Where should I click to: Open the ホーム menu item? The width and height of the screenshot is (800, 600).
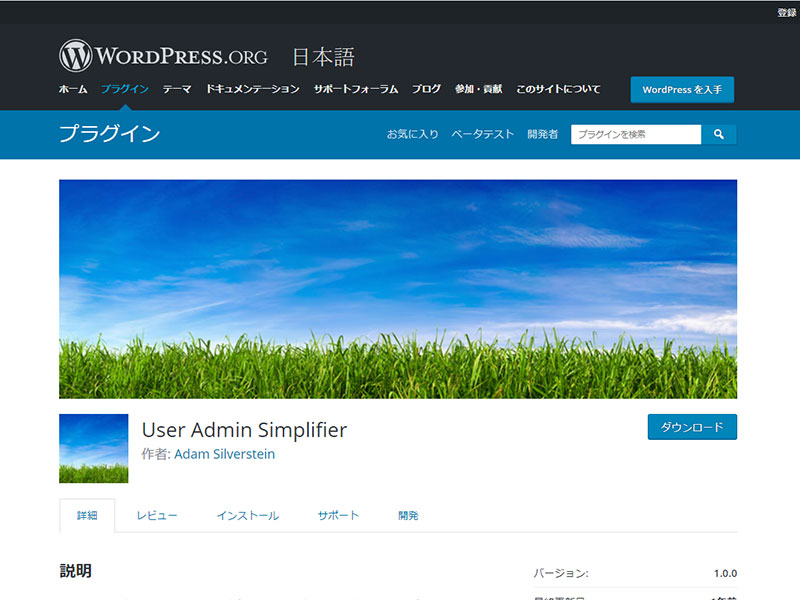(73, 89)
